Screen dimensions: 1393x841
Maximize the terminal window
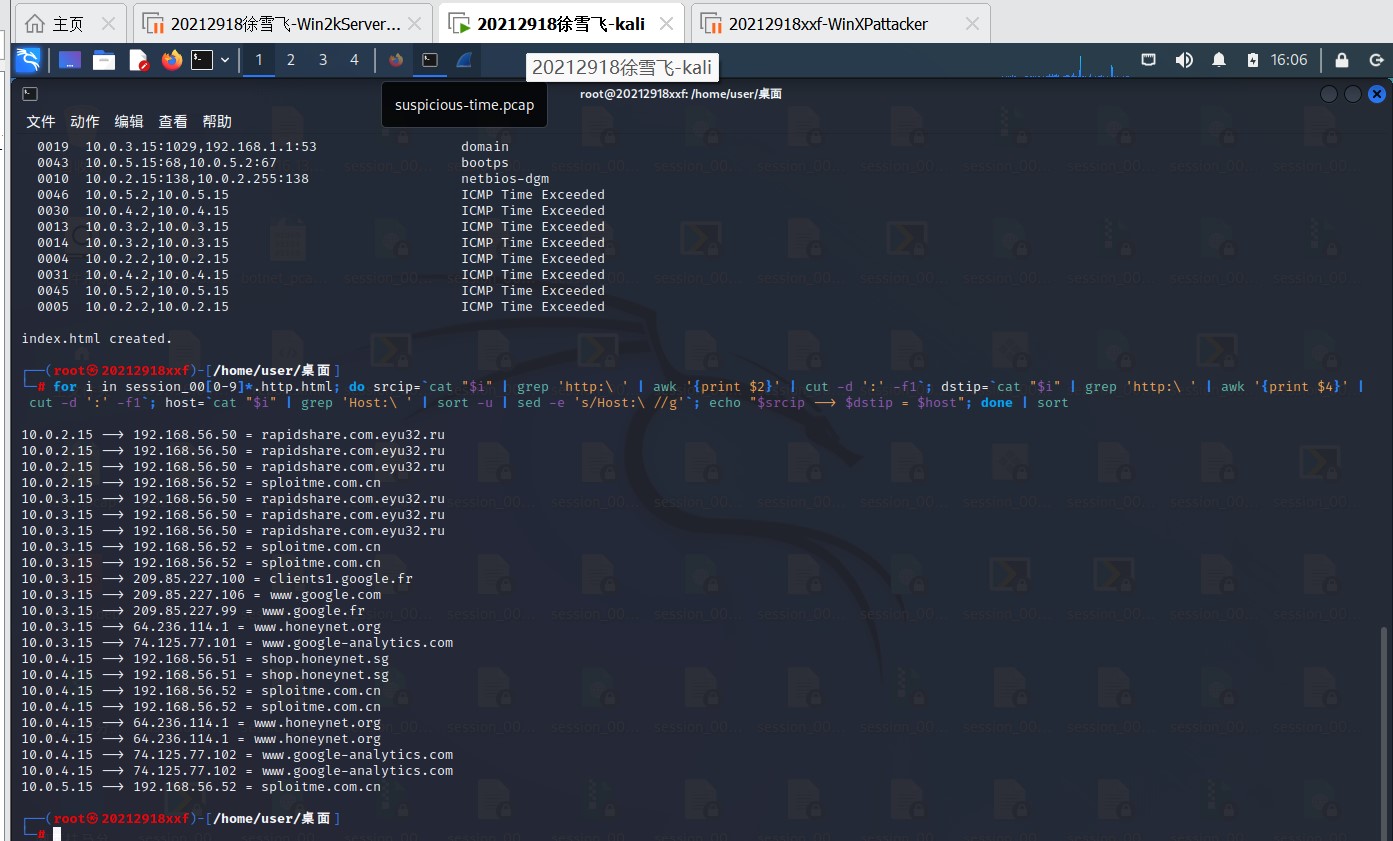pyautogui.click(x=1353, y=94)
